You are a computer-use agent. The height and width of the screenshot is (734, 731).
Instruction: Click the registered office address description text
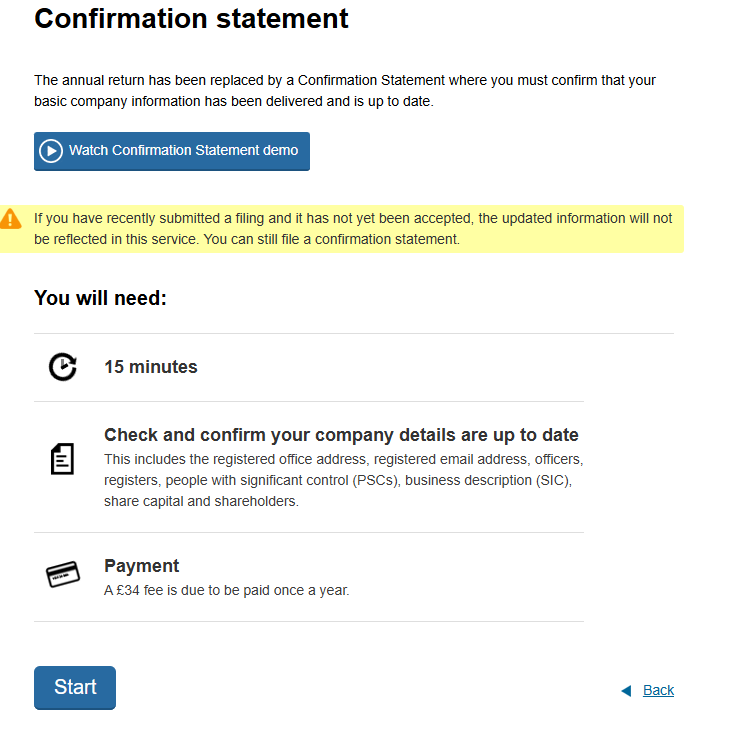pyautogui.click(x=344, y=480)
